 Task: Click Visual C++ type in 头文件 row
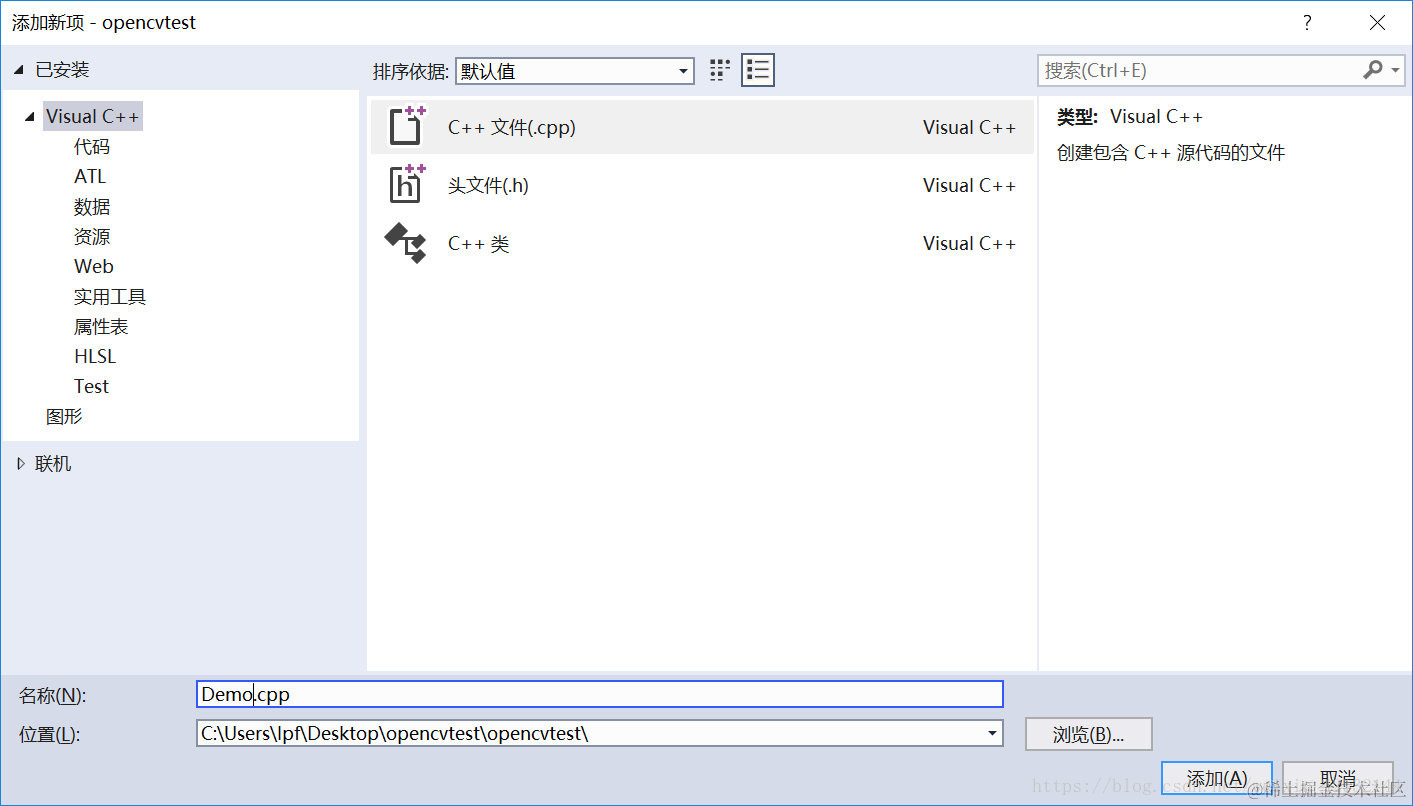click(x=969, y=185)
